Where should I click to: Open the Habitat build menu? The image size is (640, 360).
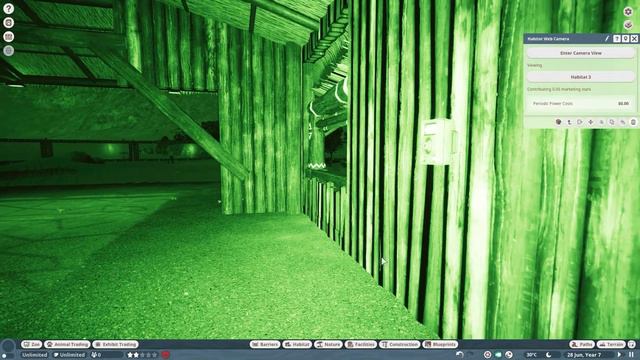point(297,344)
